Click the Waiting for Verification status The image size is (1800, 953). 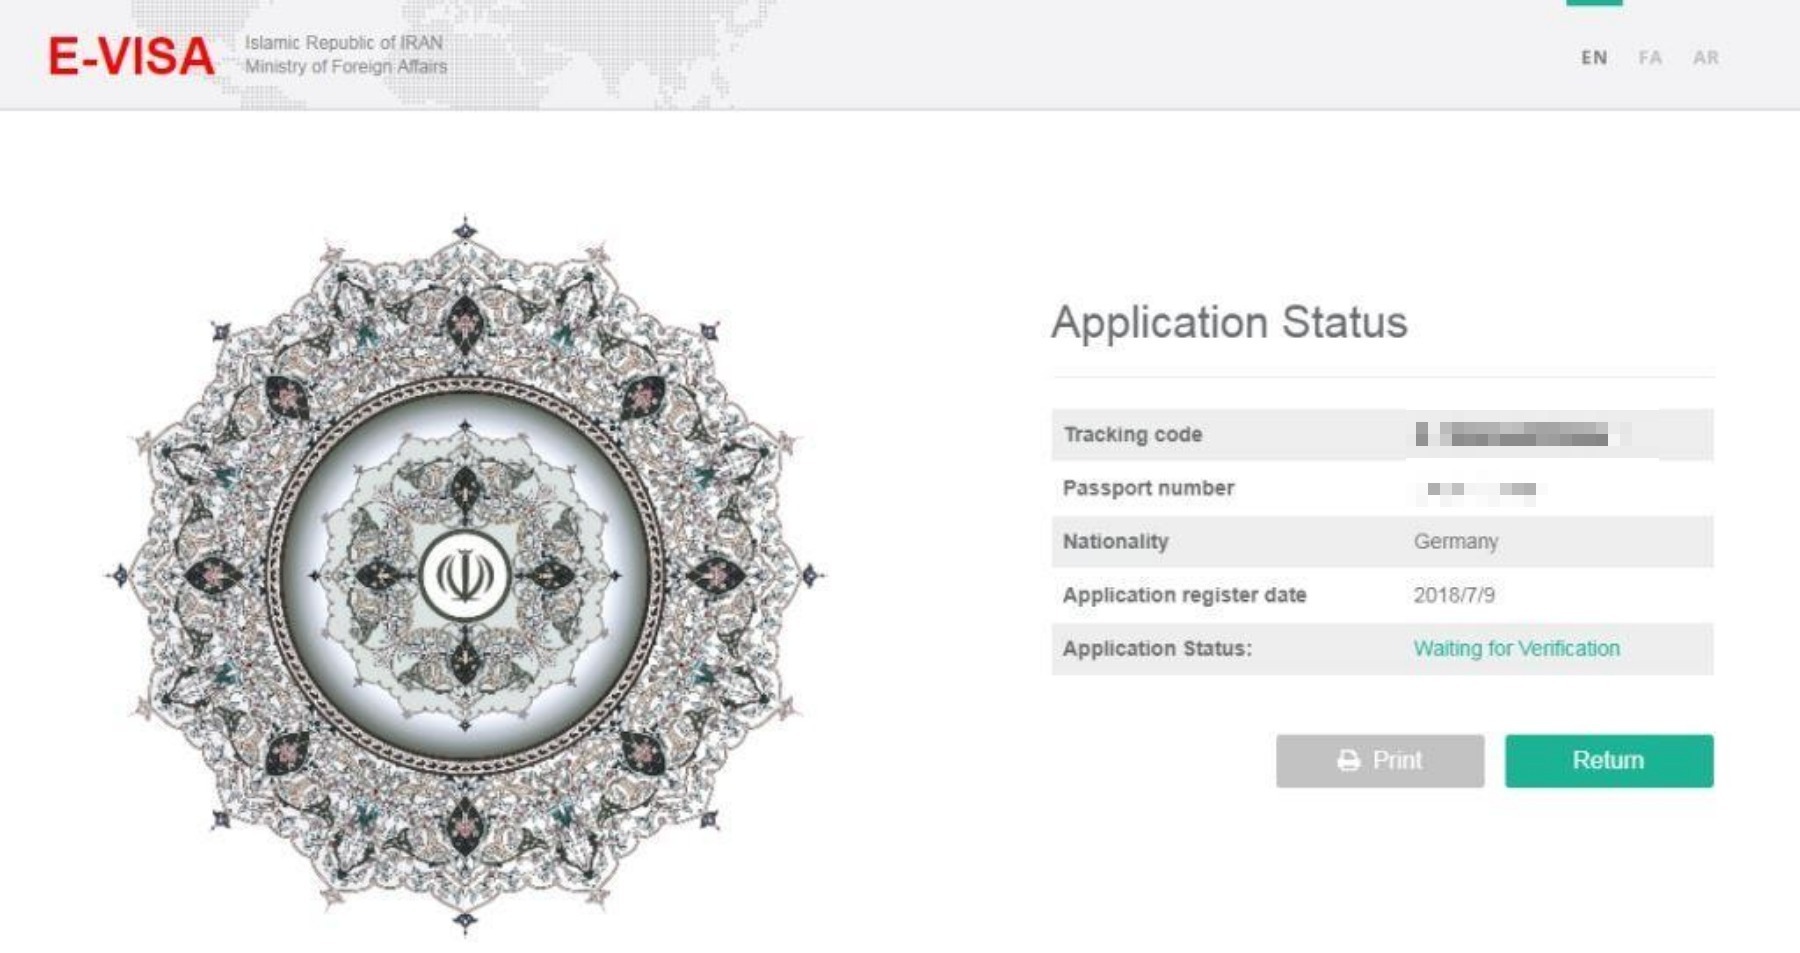coord(1516,648)
